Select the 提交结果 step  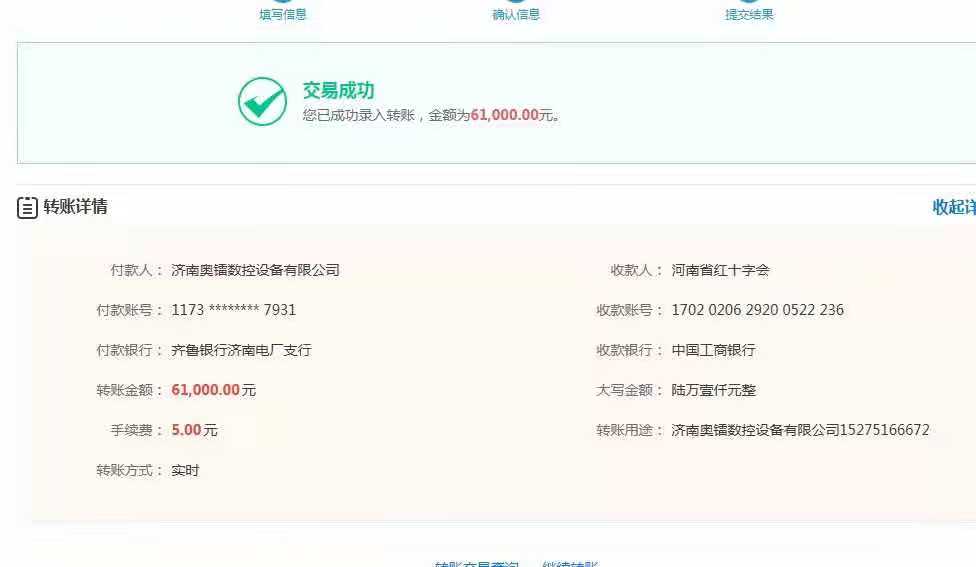(x=749, y=14)
